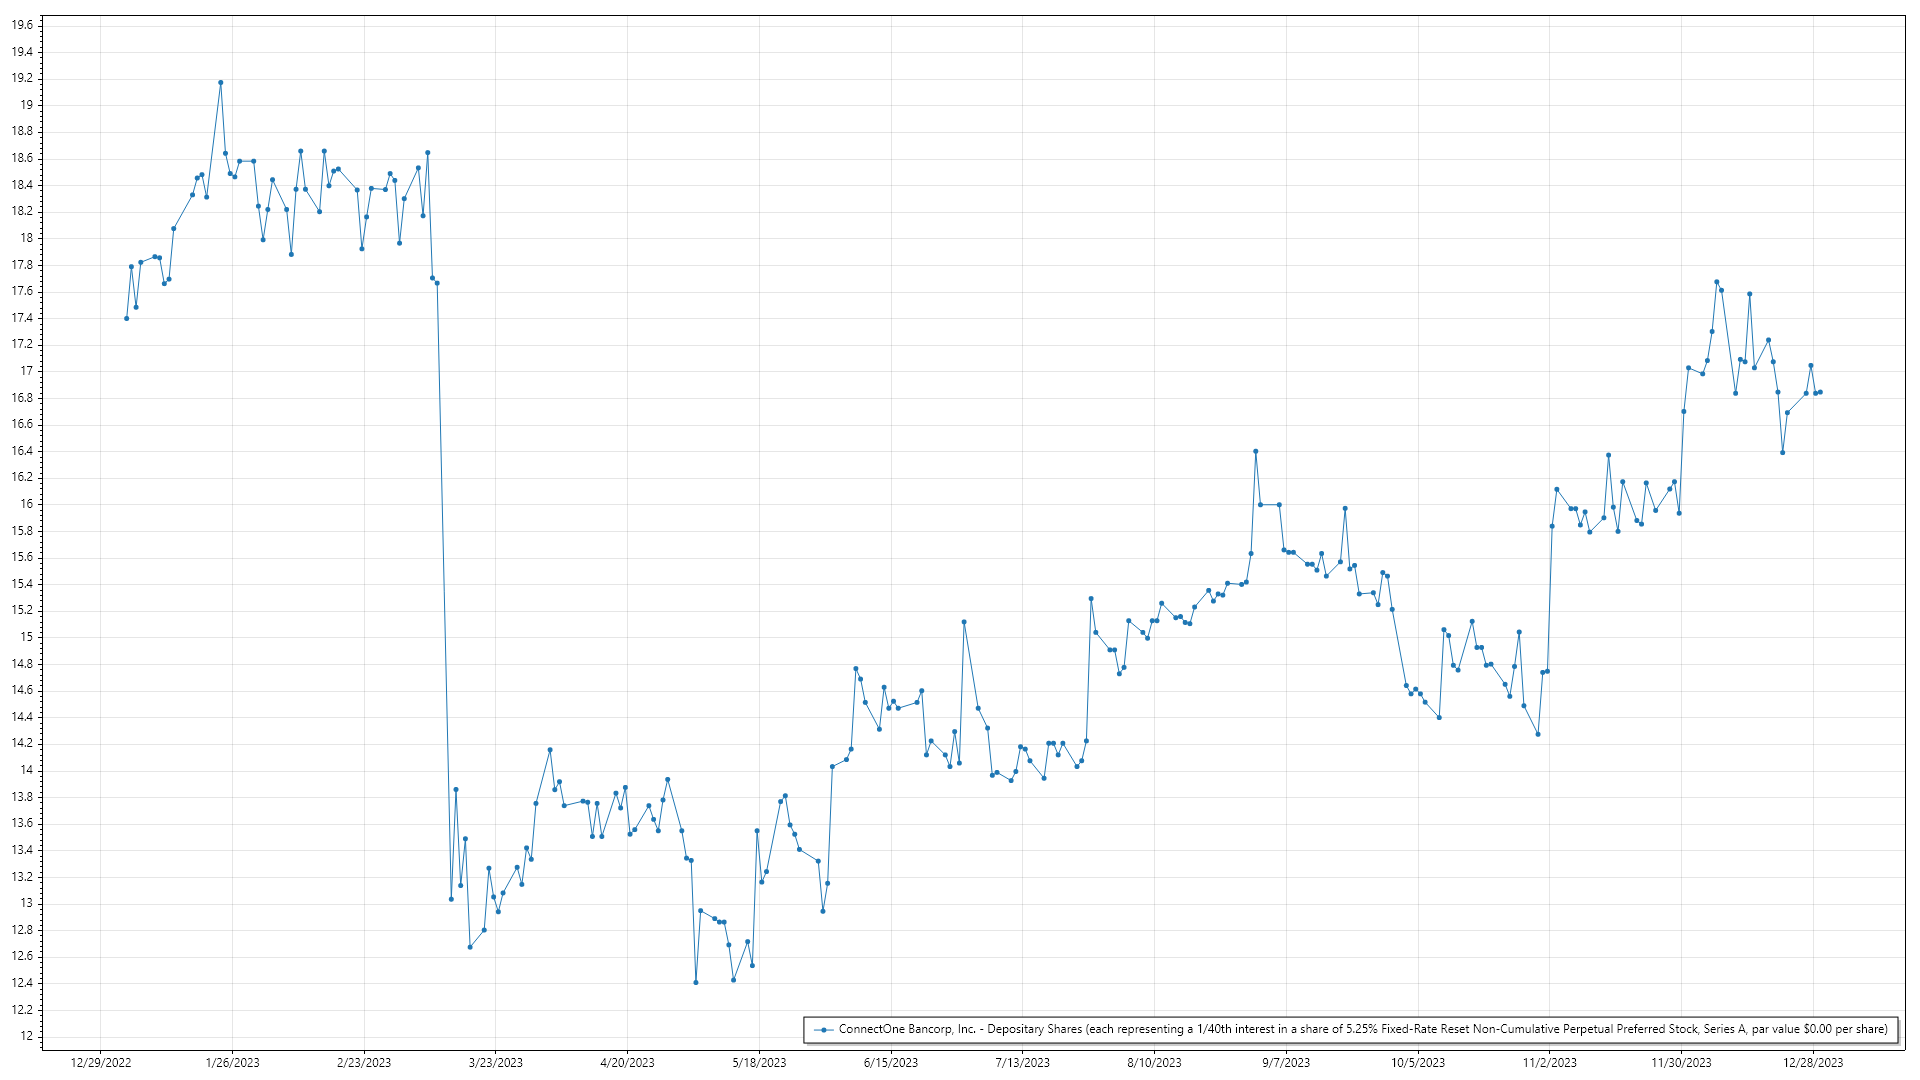Click the 3/23/2023 x-axis date label

pyautogui.click(x=496, y=1062)
